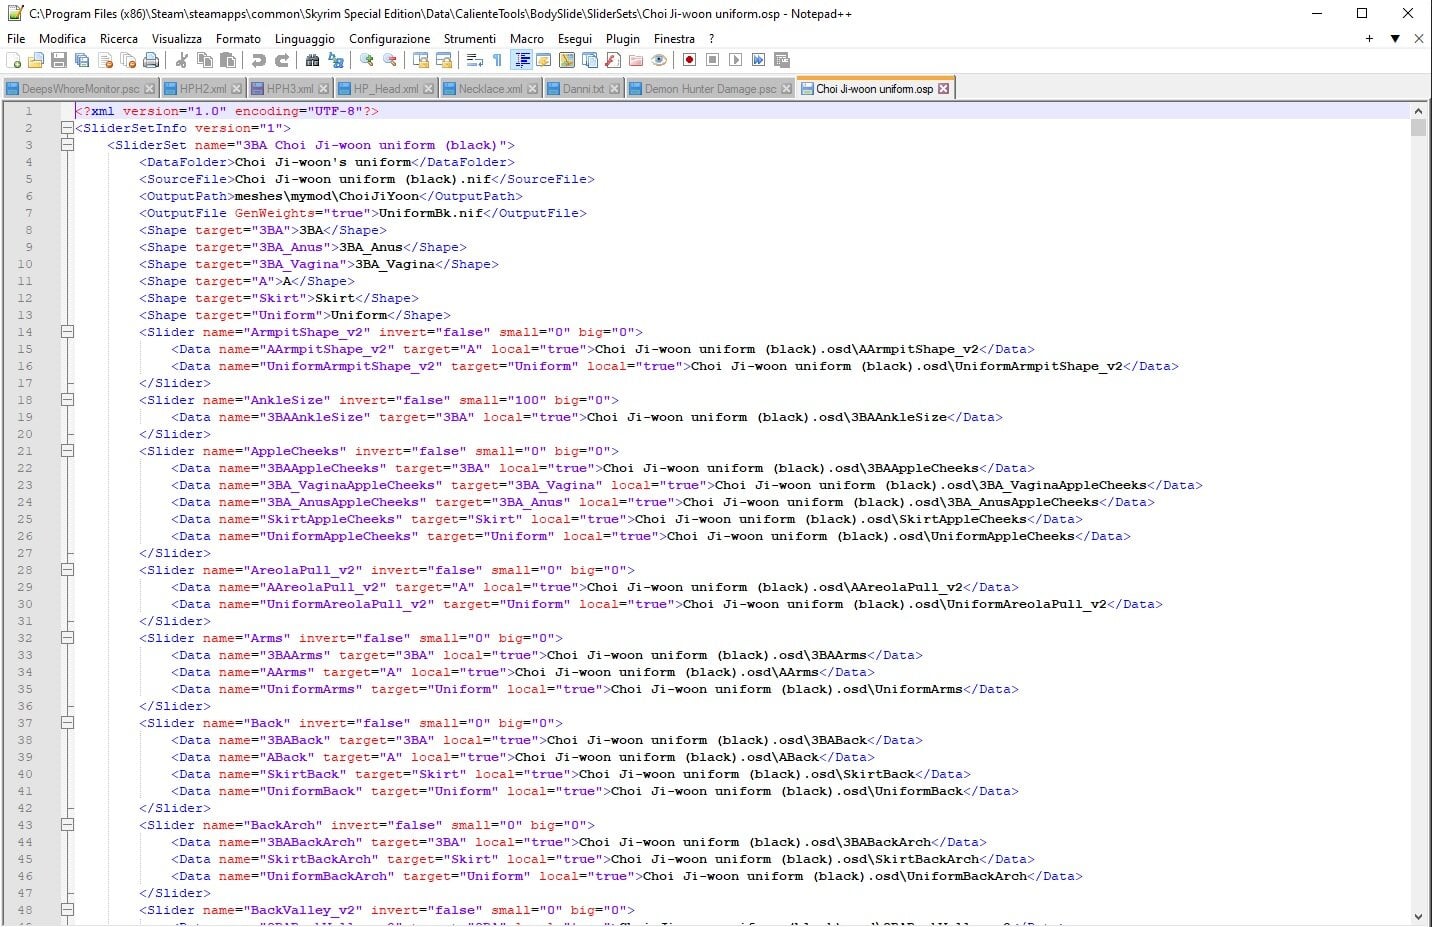Open the Function List icon
The image size is (1432, 927).
pyautogui.click(x=613, y=60)
